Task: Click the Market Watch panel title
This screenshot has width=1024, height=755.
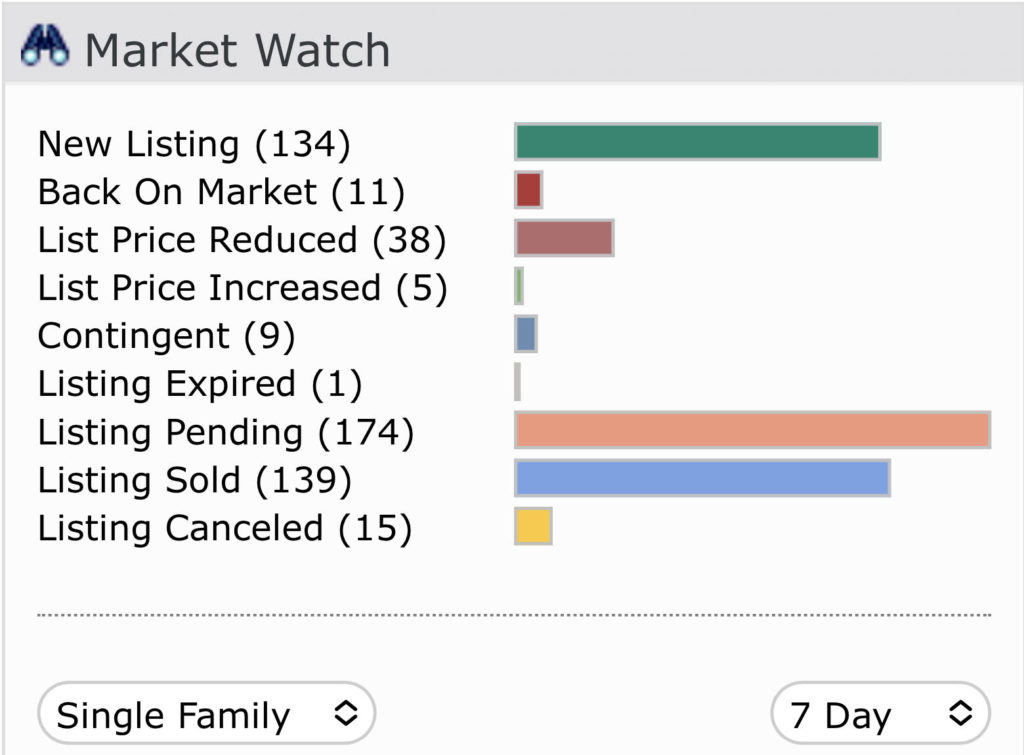Action: [x=238, y=50]
